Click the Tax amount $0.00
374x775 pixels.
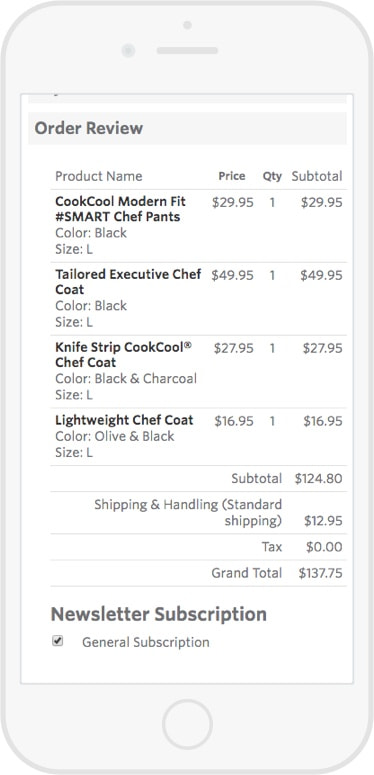pos(324,547)
